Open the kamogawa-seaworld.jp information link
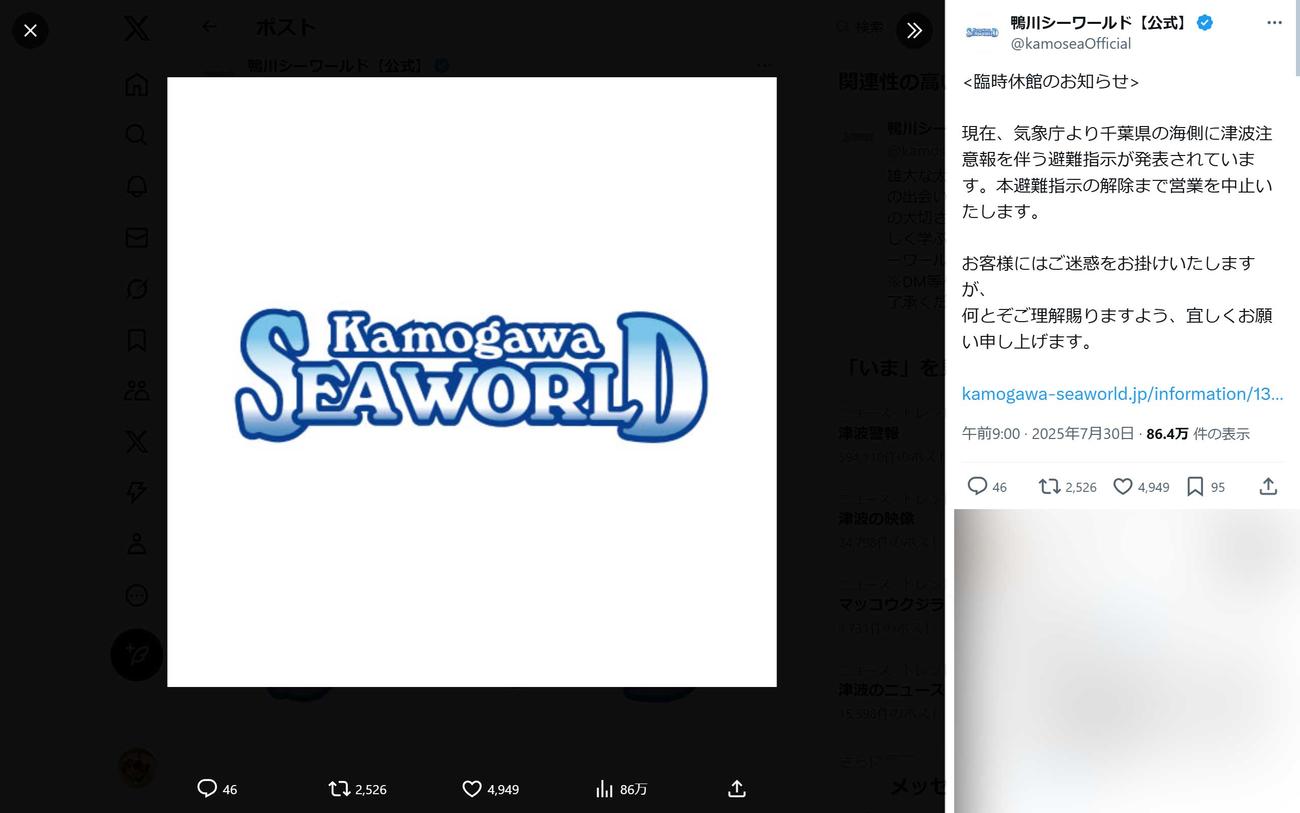The width and height of the screenshot is (1300, 813). (1122, 394)
